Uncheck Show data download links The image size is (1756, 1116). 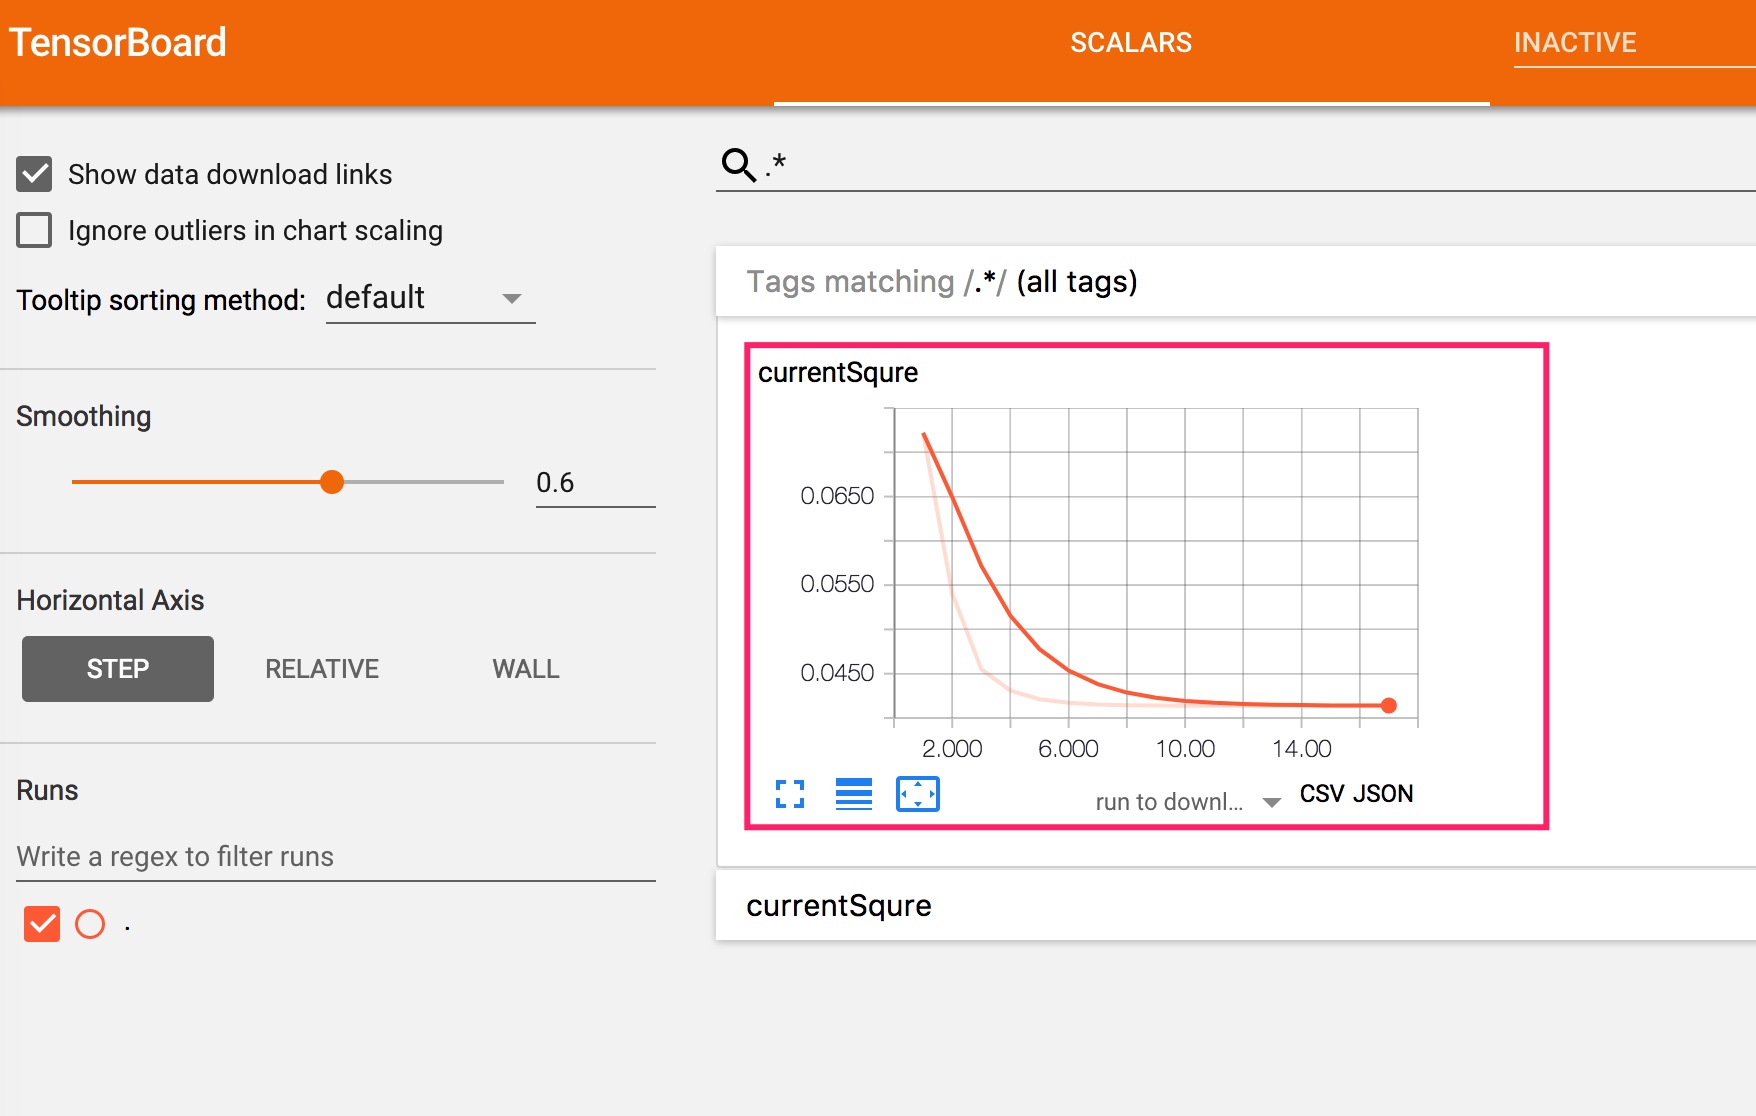pos(34,174)
